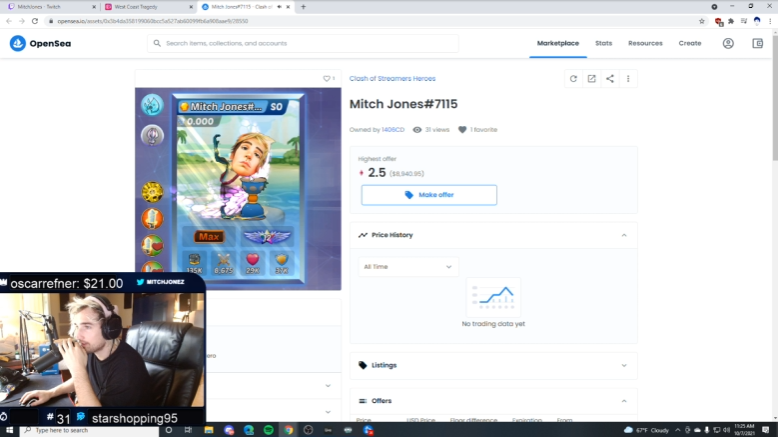Viewport: 778px width, 437px height.
Task: Close the West Coast Tragedy tab
Action: coord(191,7)
